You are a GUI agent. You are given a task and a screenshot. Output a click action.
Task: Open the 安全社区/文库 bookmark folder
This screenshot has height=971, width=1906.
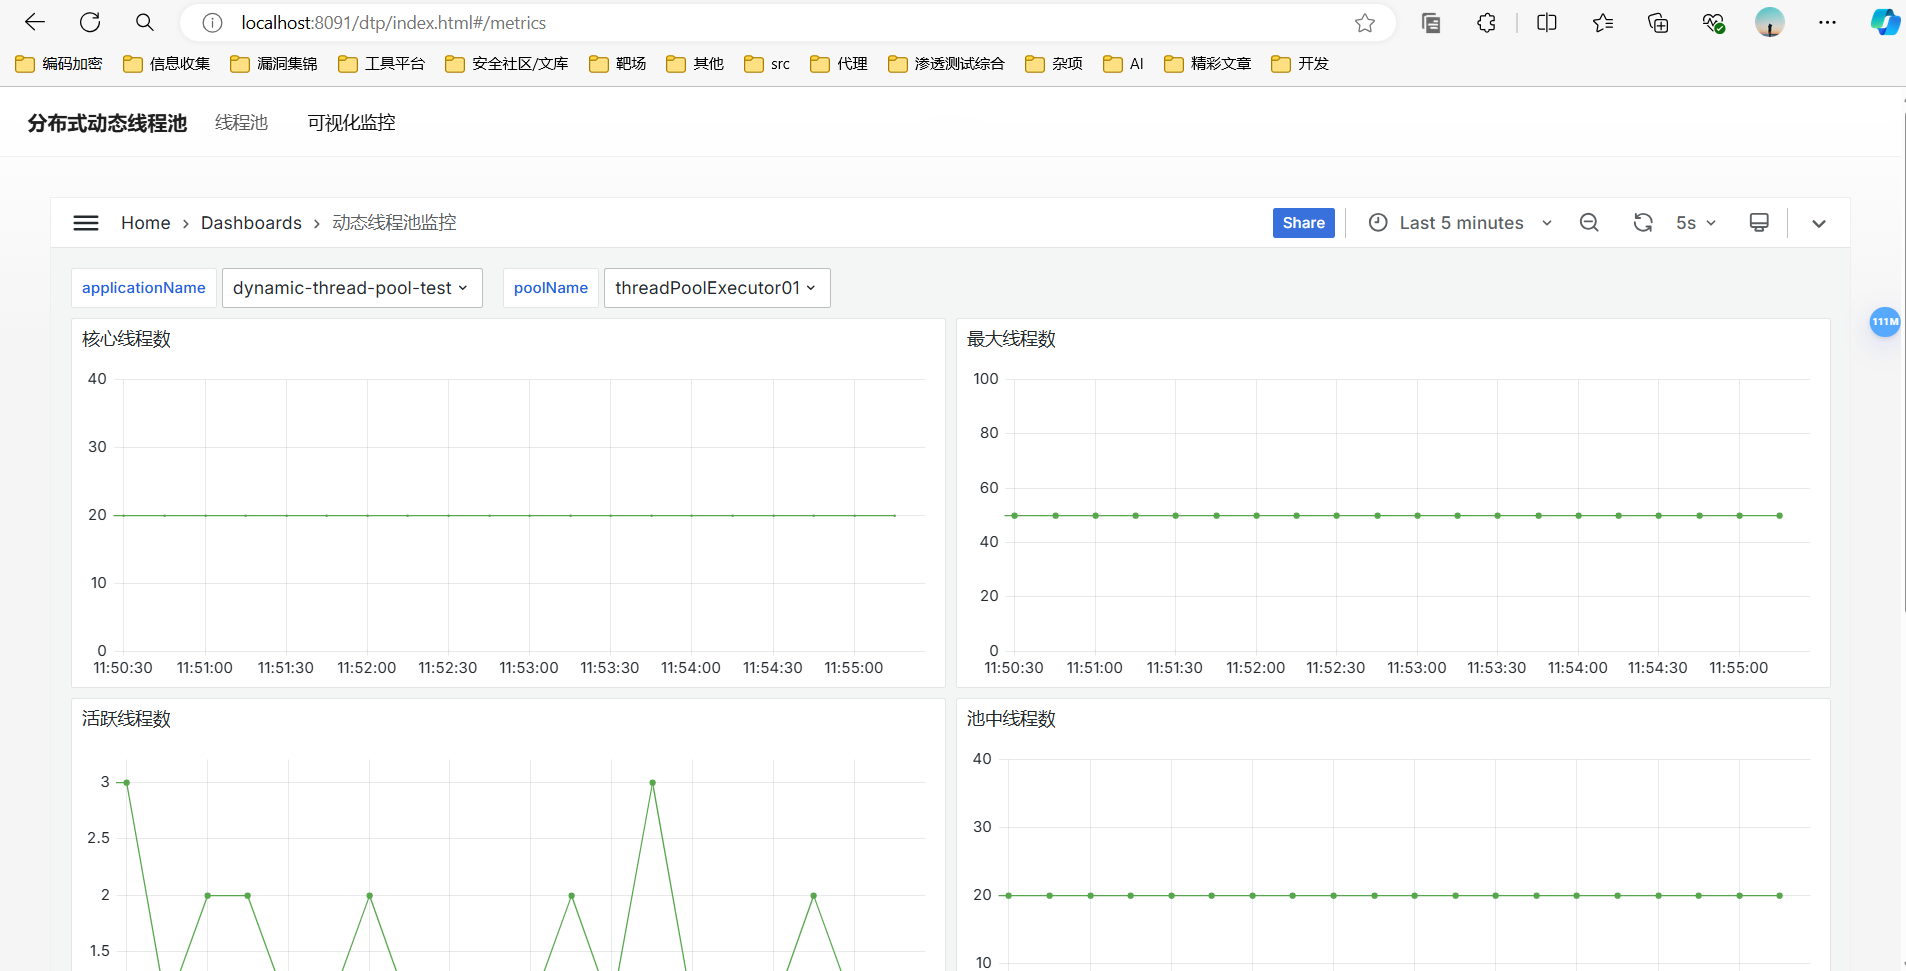click(507, 64)
